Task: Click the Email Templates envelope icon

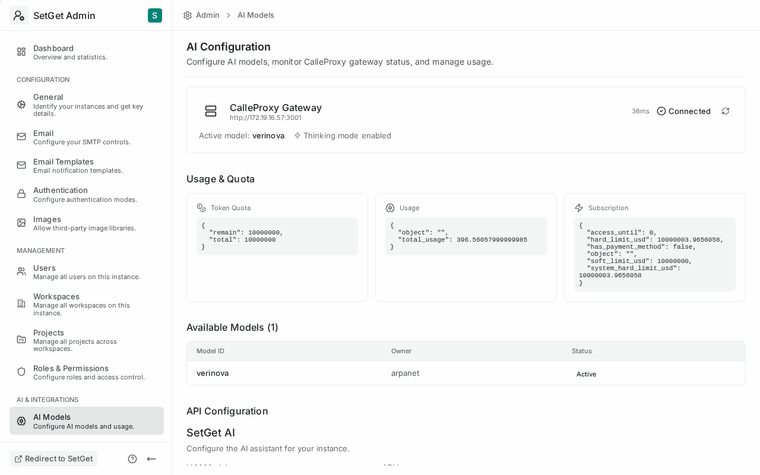Action: tap(21, 165)
